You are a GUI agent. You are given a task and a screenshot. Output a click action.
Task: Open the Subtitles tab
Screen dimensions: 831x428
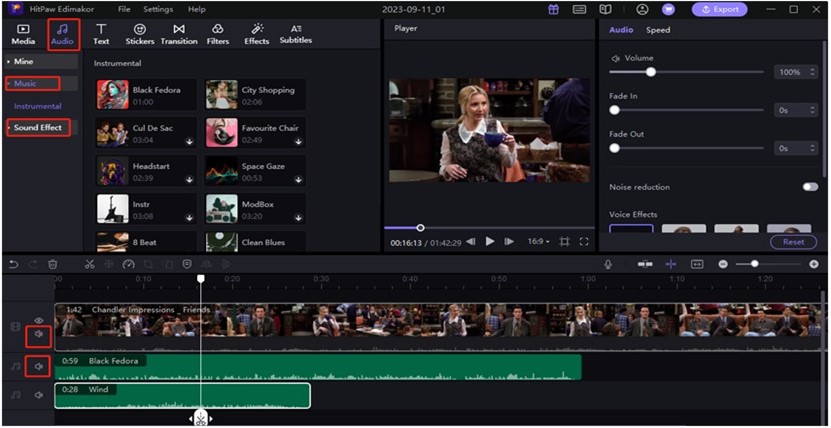pyautogui.click(x=296, y=34)
